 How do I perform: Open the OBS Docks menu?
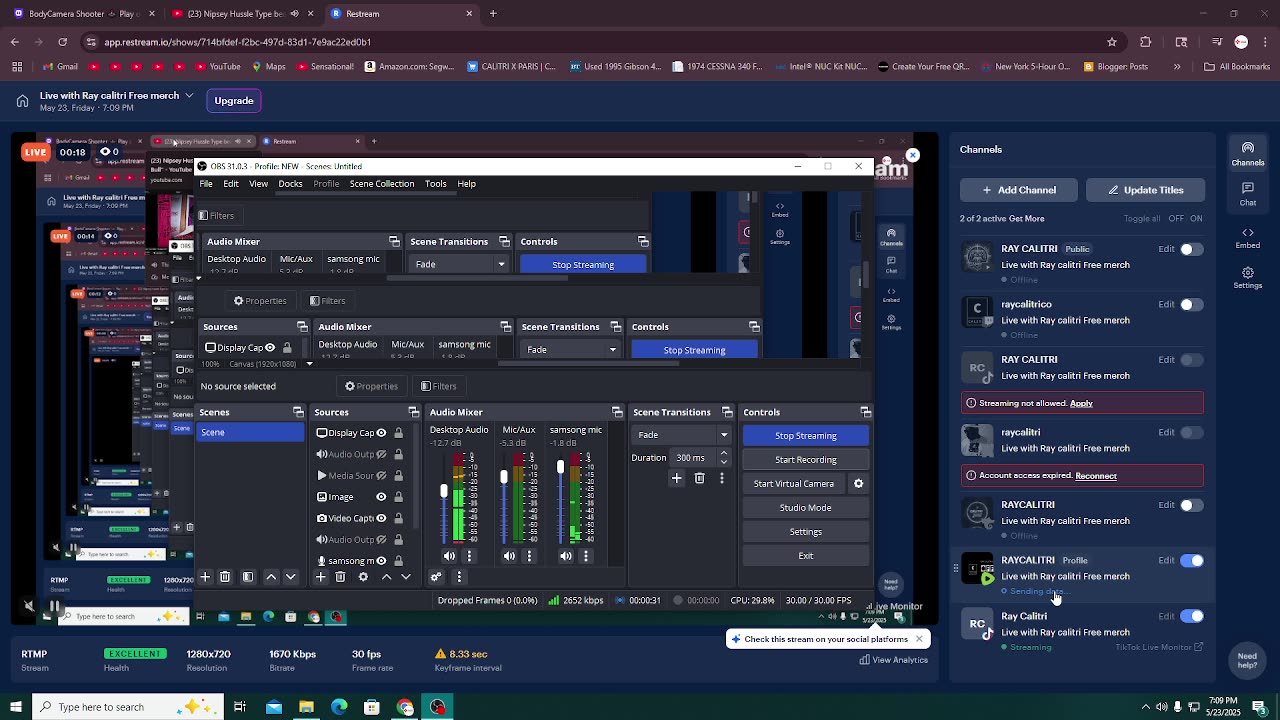(290, 184)
